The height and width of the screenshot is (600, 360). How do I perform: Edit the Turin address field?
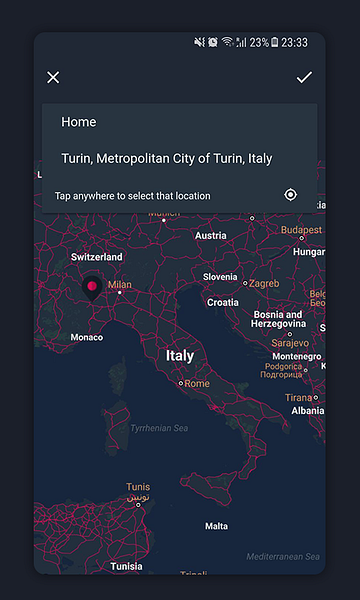point(179,158)
